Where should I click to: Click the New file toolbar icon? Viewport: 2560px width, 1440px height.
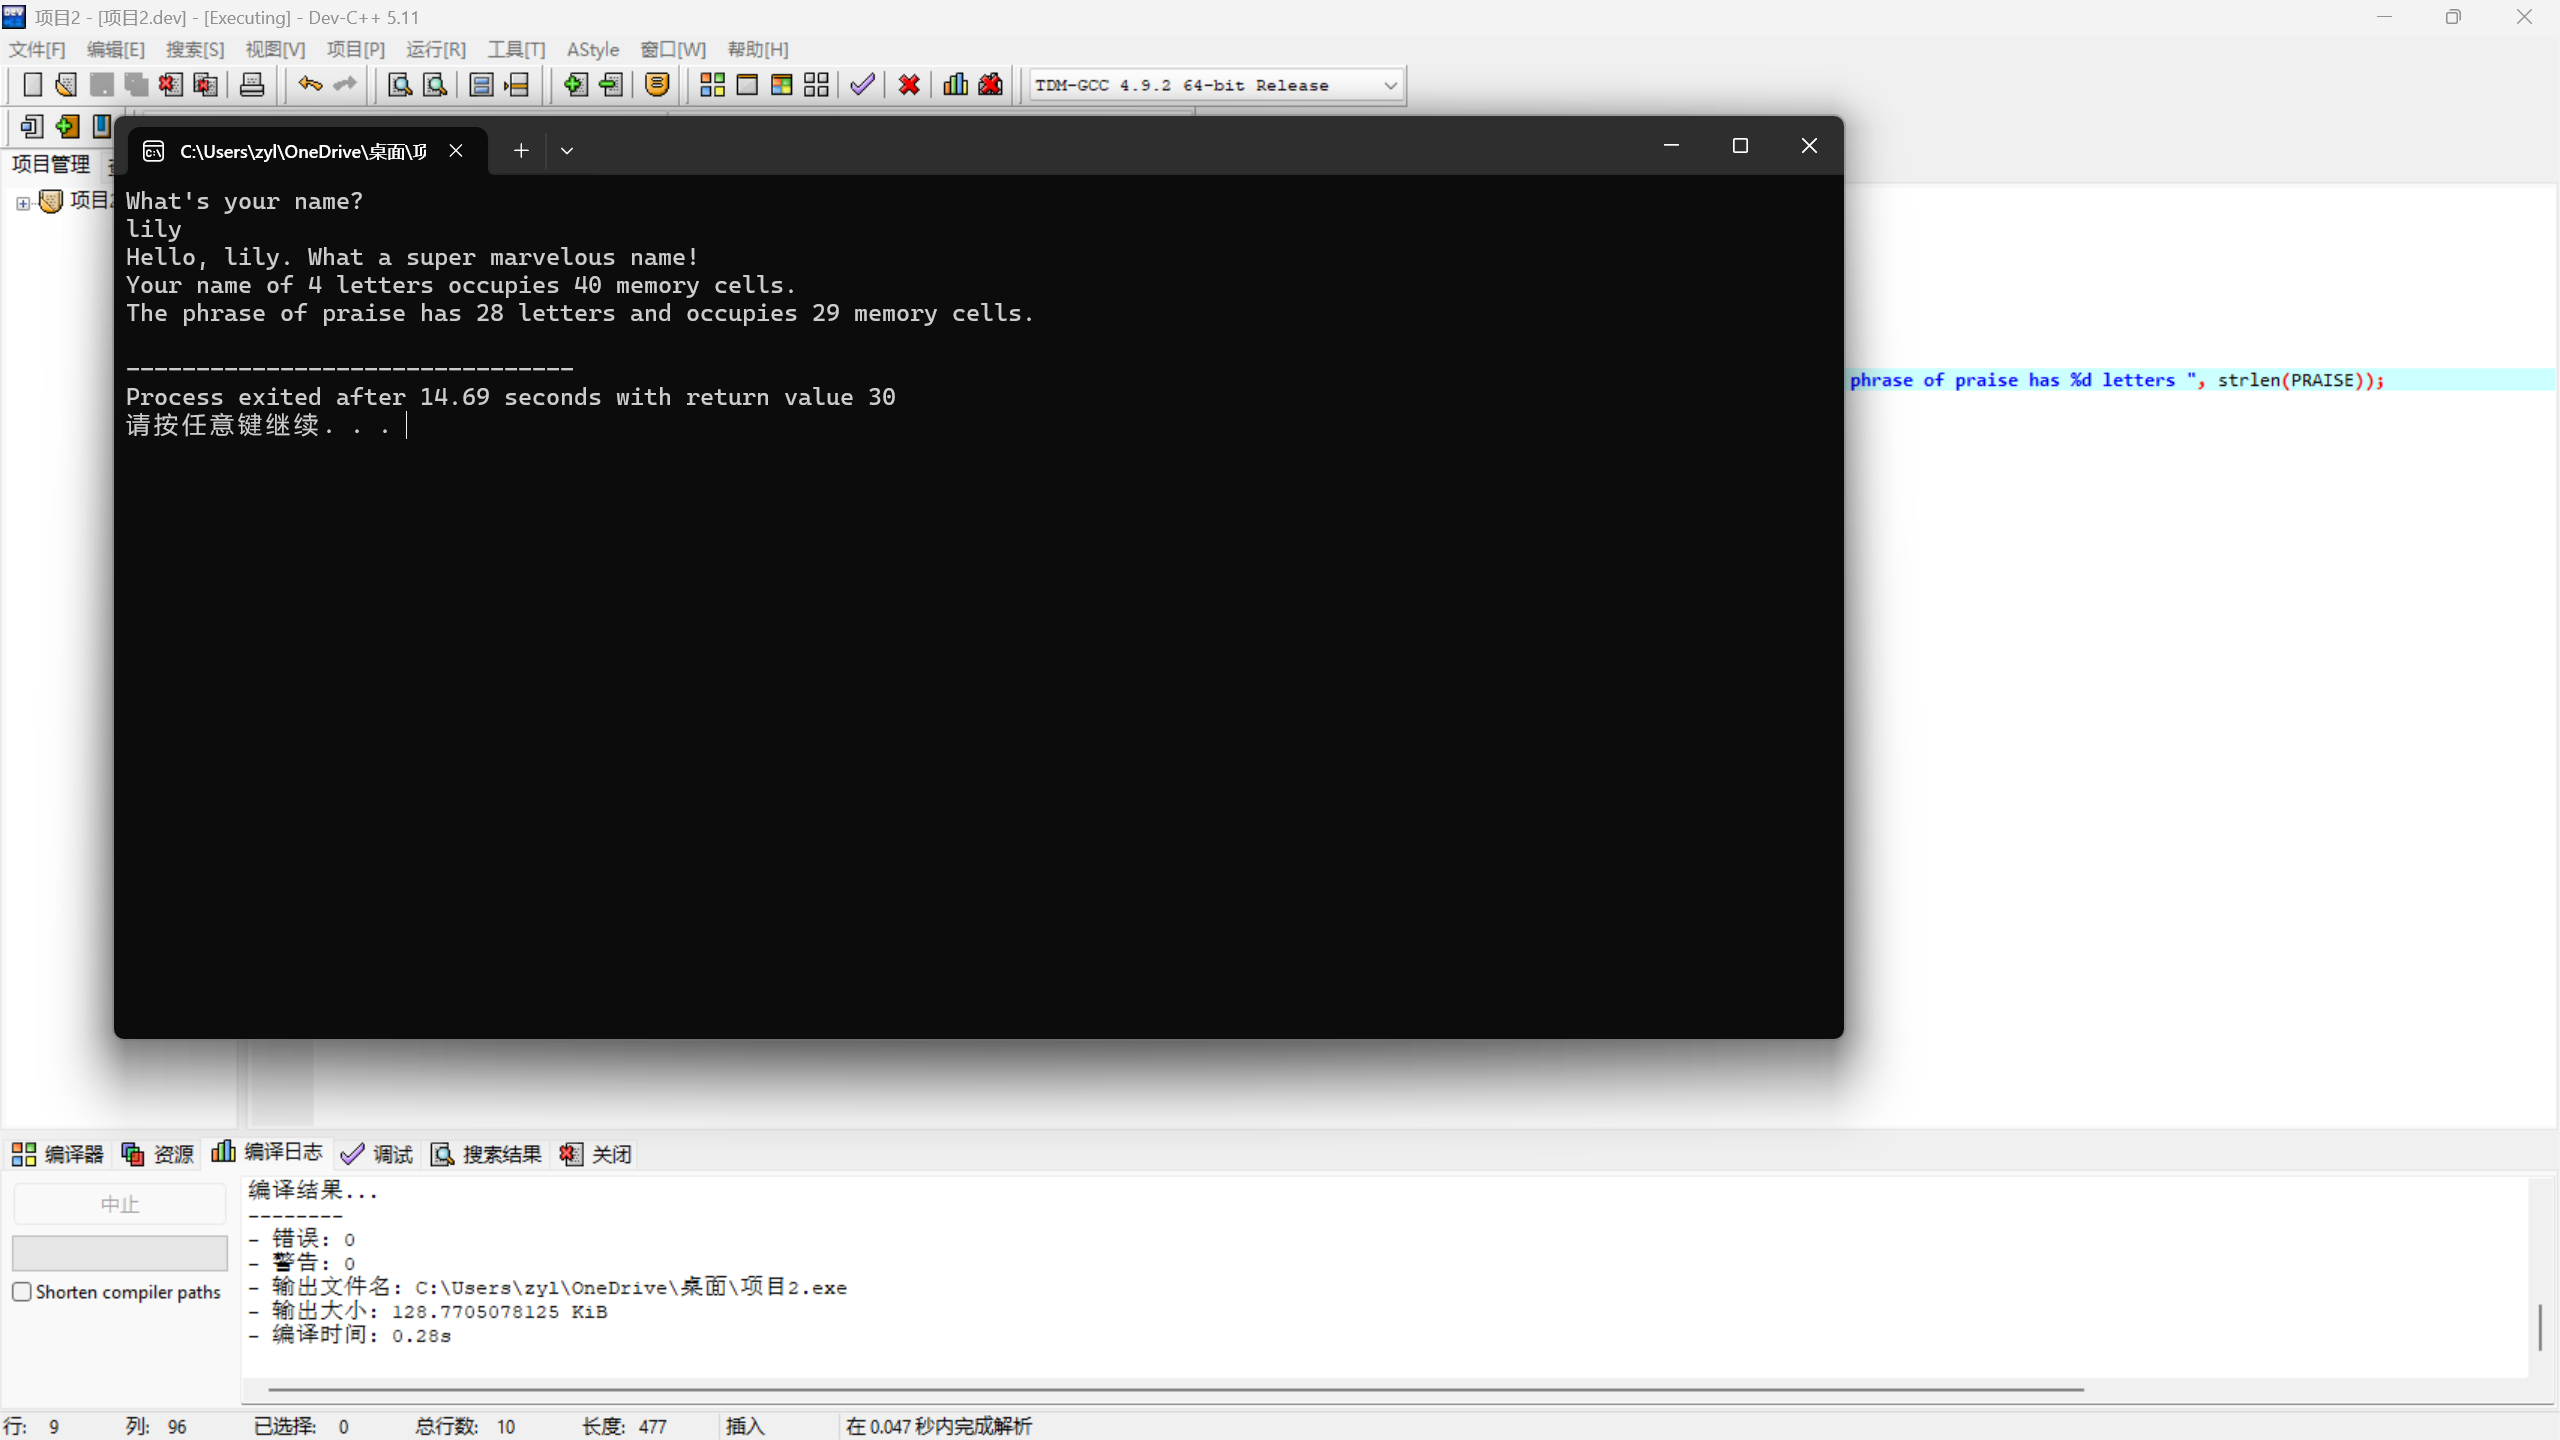click(x=32, y=85)
